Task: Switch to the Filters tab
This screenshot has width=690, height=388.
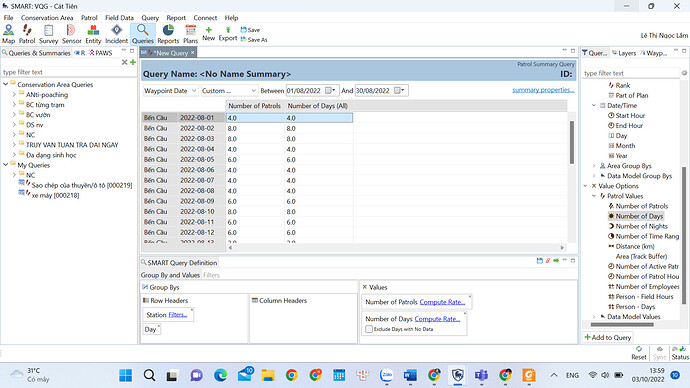Action: [211, 275]
